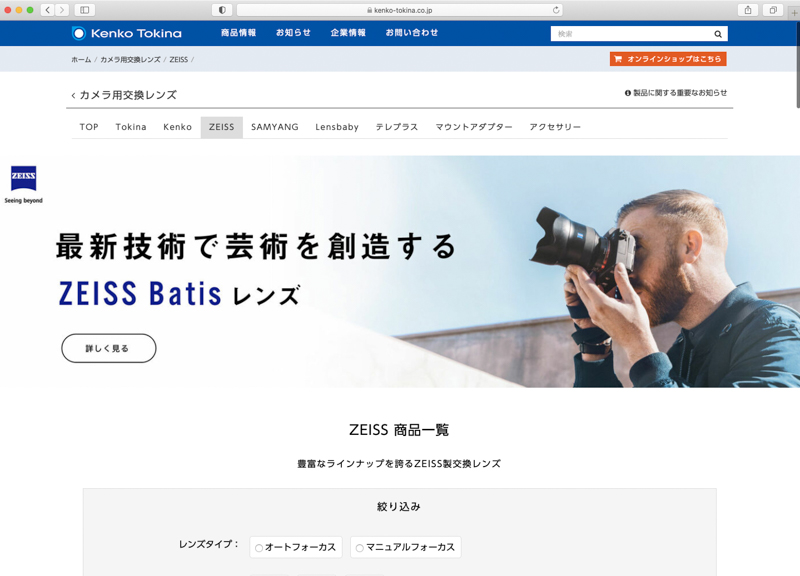
Task: Switch to the テレプラス tab
Action: (397, 127)
